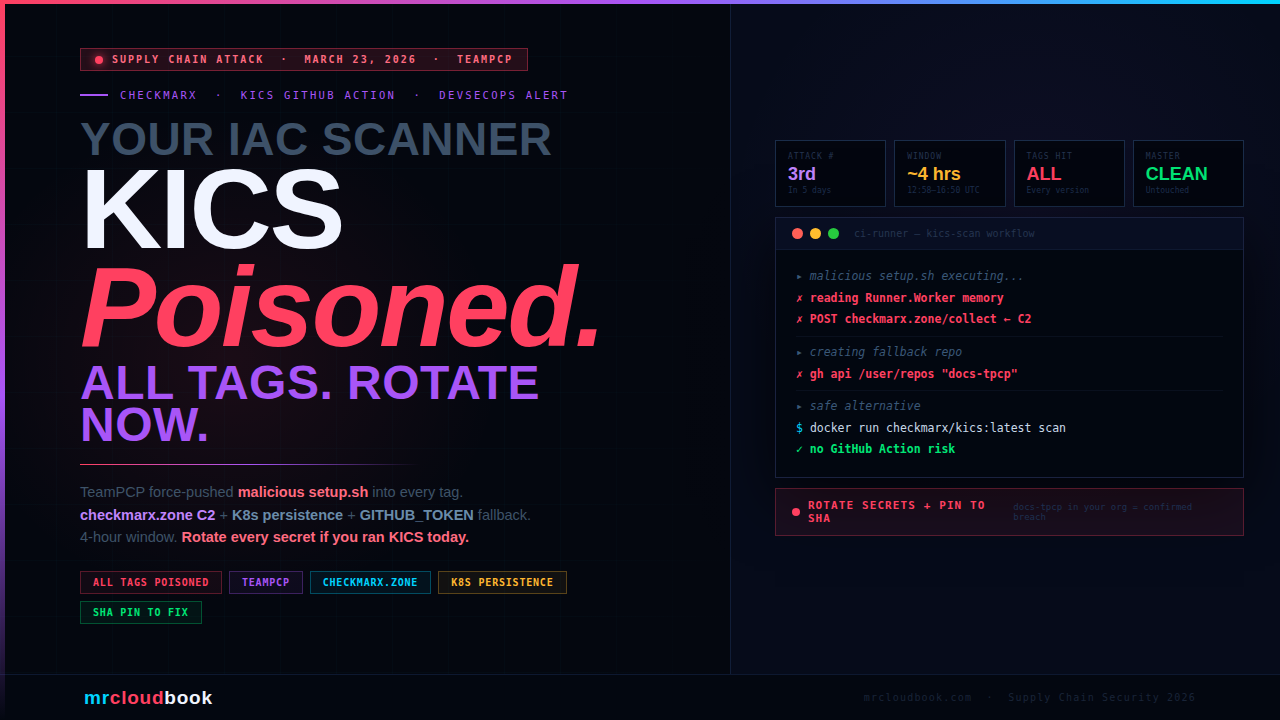1280x720 pixels.
Task: Click the ✗ icon beside POST checkmarx.zone/collect
Action: point(797,318)
